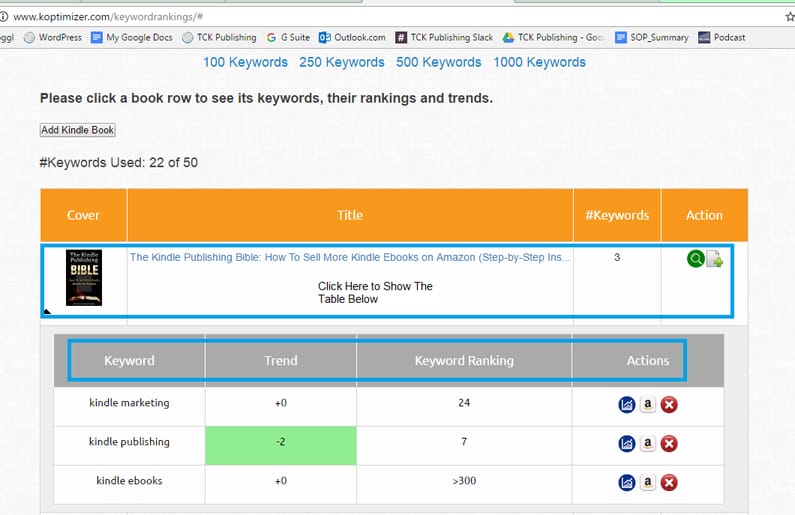795x515 pixels.
Task: Open Amazon search for kindle ebooks
Action: click(x=647, y=483)
